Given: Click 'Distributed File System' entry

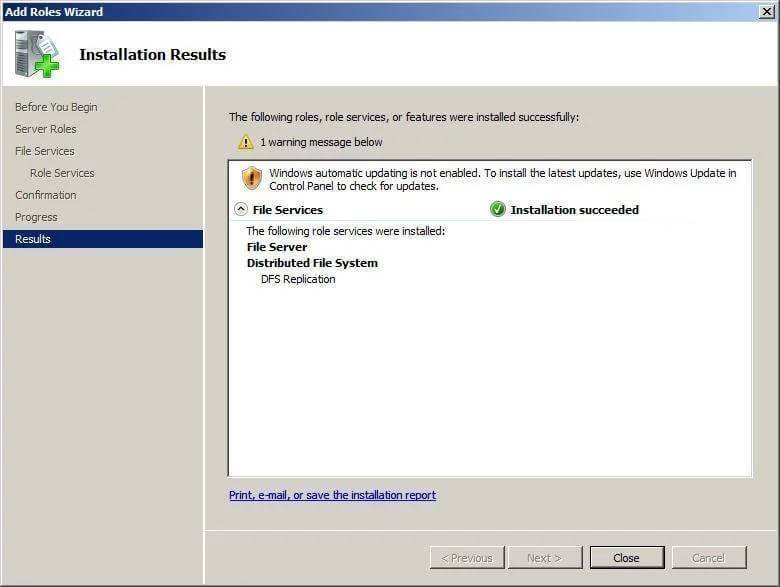Looking at the screenshot, I should click(x=312, y=263).
